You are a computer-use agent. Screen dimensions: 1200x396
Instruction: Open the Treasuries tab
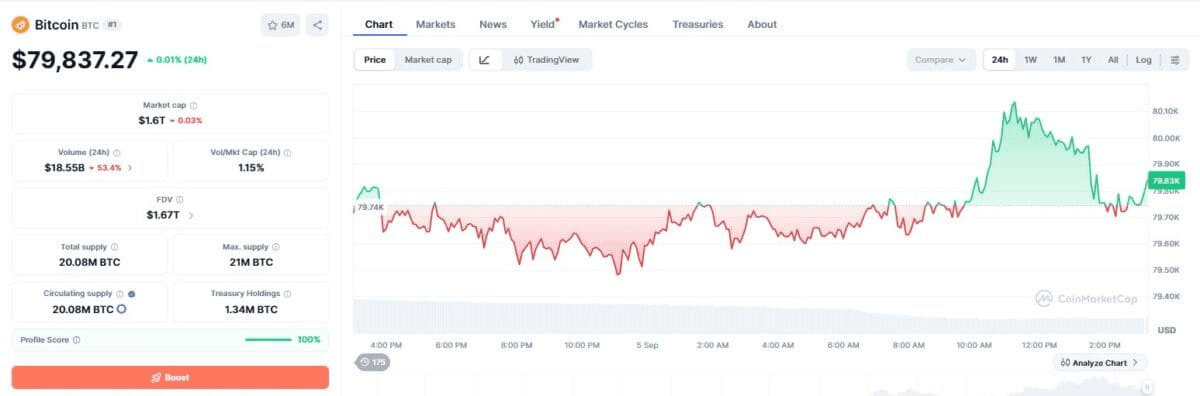click(698, 24)
